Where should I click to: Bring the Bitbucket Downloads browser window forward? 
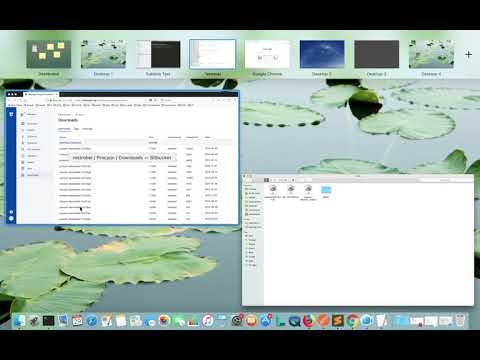[122, 157]
